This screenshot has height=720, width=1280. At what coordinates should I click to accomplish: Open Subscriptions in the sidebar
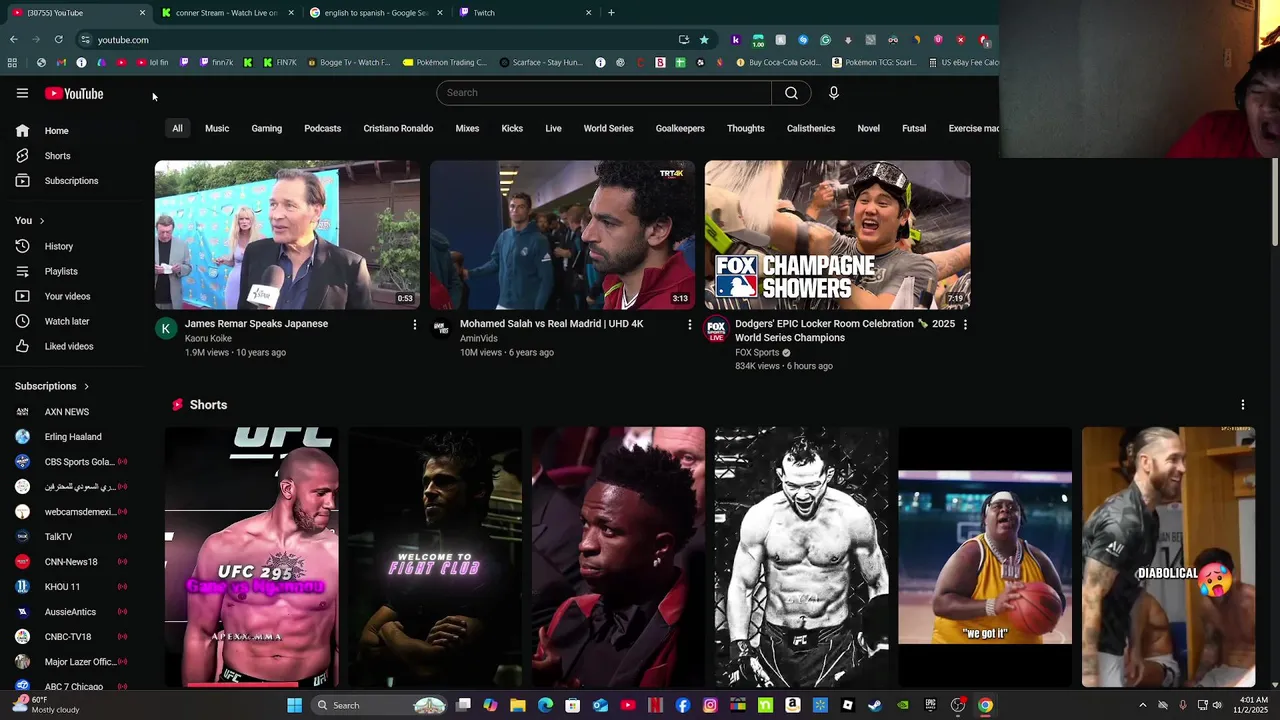click(x=71, y=181)
